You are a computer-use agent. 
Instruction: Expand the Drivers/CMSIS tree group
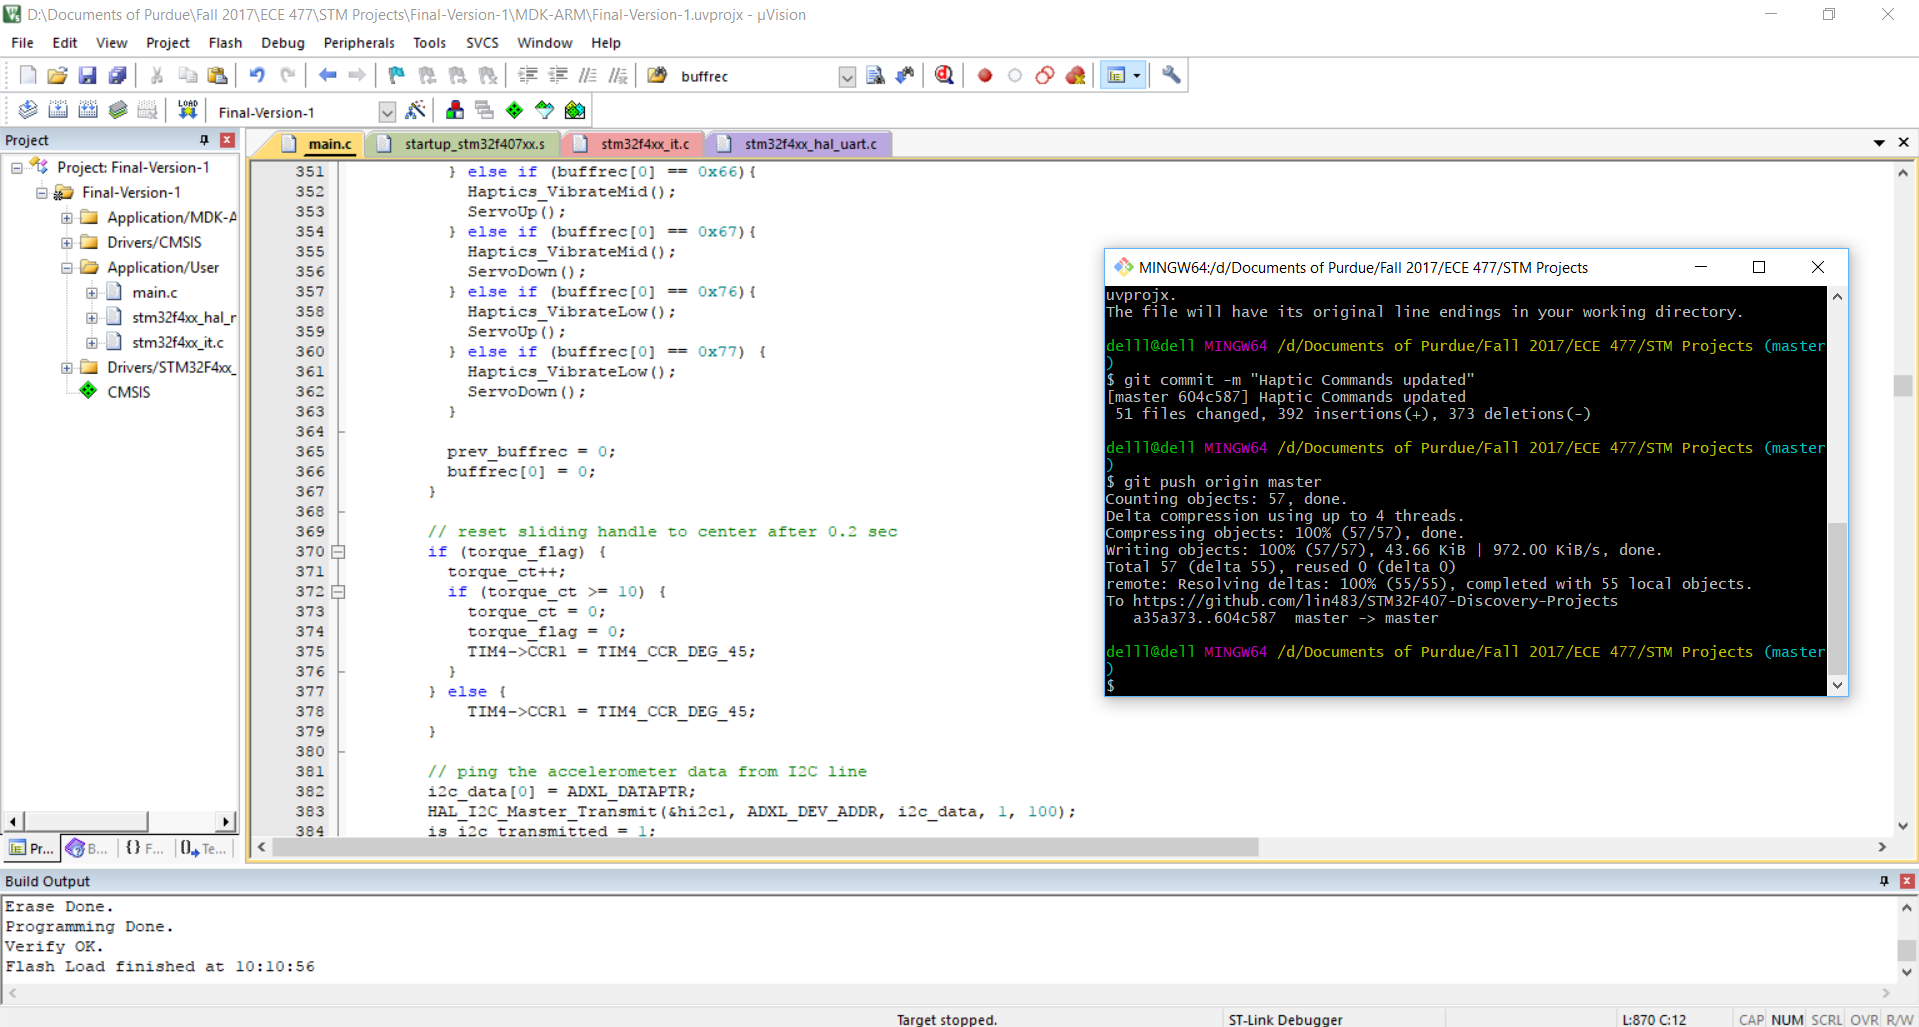66,242
